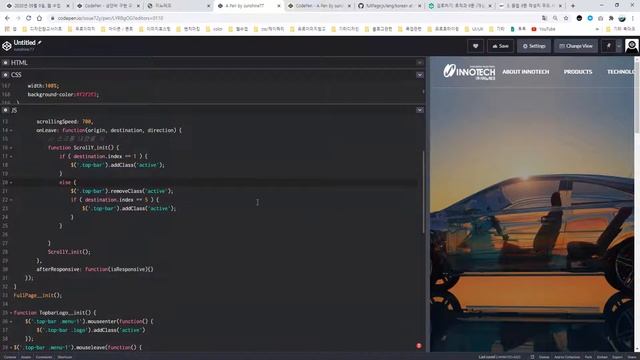
Task: Click 'scrollingSpeed: 700,' code line
Action: (x=65, y=122)
